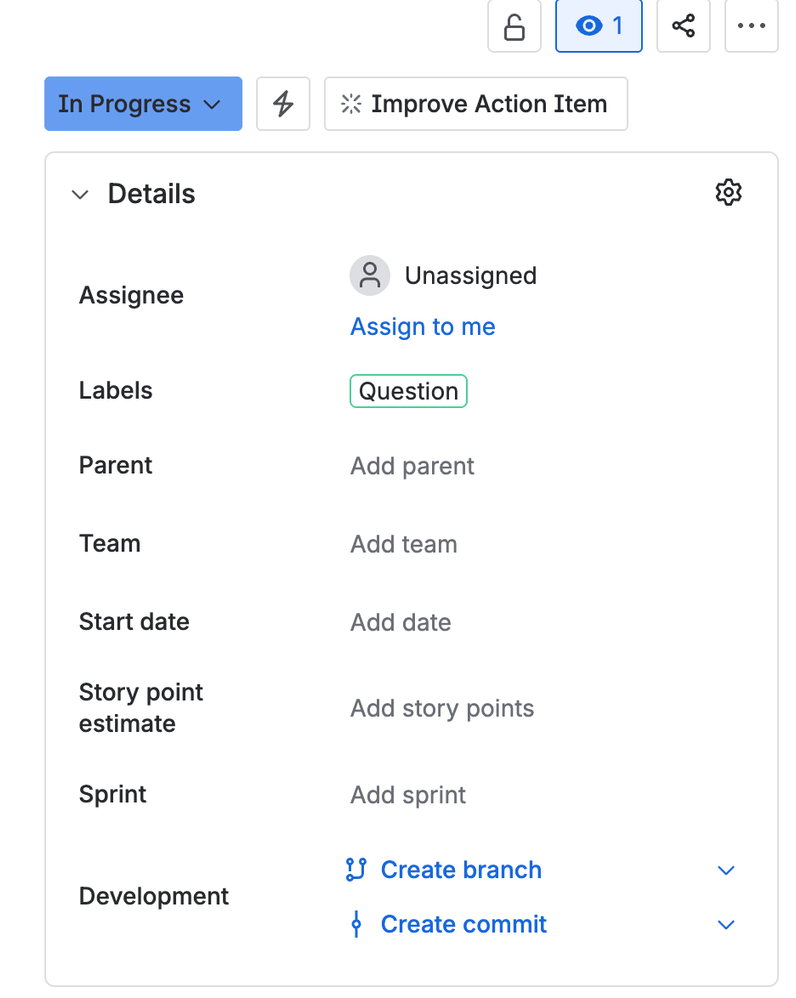Click the share icon
The width and height of the screenshot is (796, 998).
[683, 27]
